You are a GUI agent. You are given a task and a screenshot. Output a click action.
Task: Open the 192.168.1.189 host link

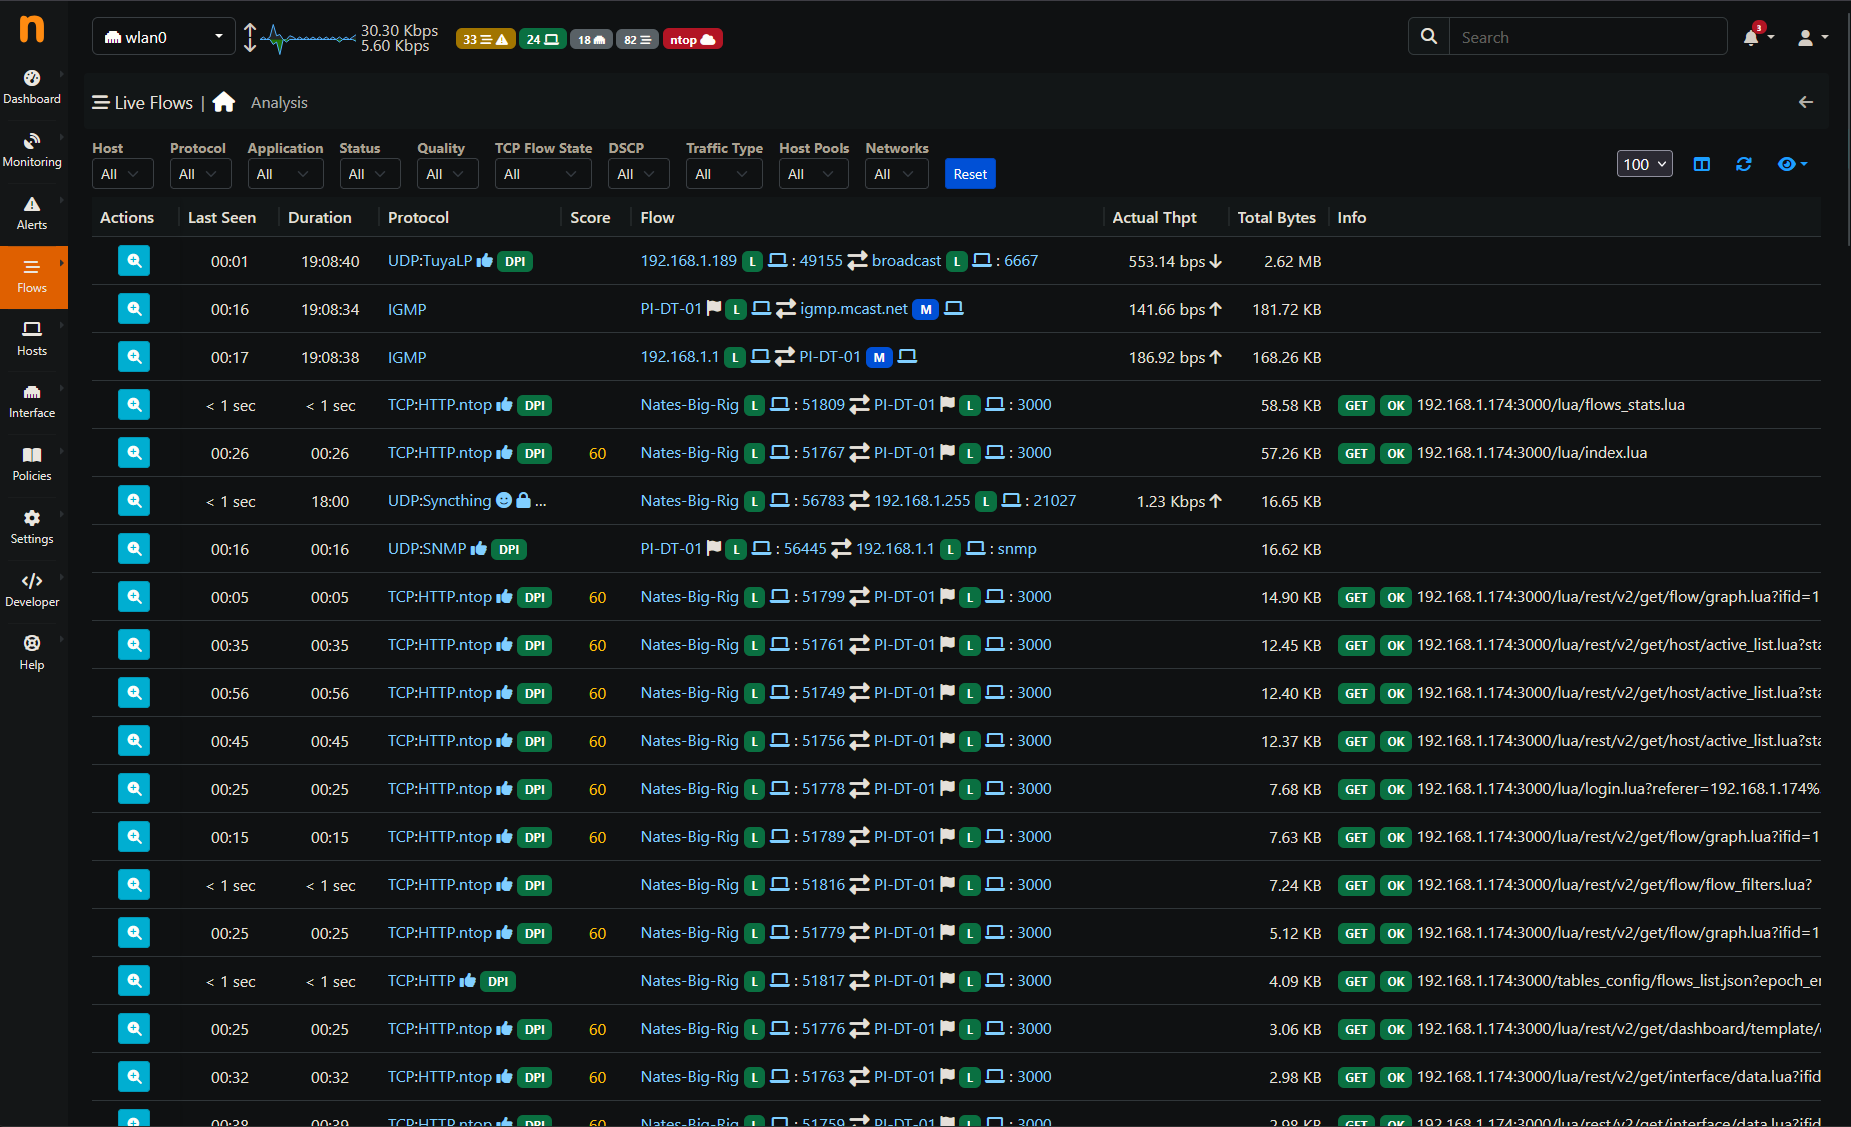tap(688, 261)
